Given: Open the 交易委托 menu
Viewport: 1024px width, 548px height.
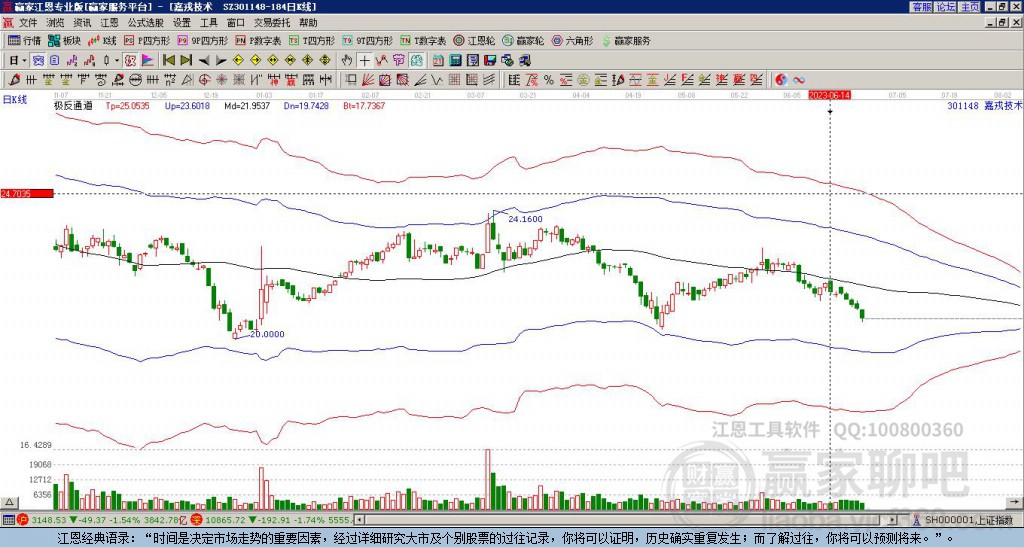Looking at the screenshot, I should (272, 23).
